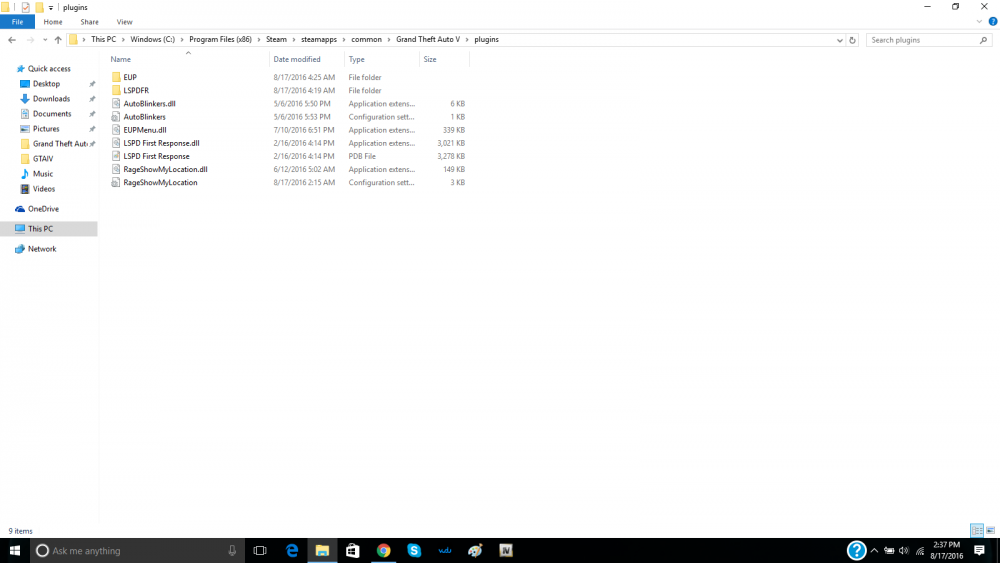Select LSPD First Response PDB file

pyautogui.click(x=156, y=156)
